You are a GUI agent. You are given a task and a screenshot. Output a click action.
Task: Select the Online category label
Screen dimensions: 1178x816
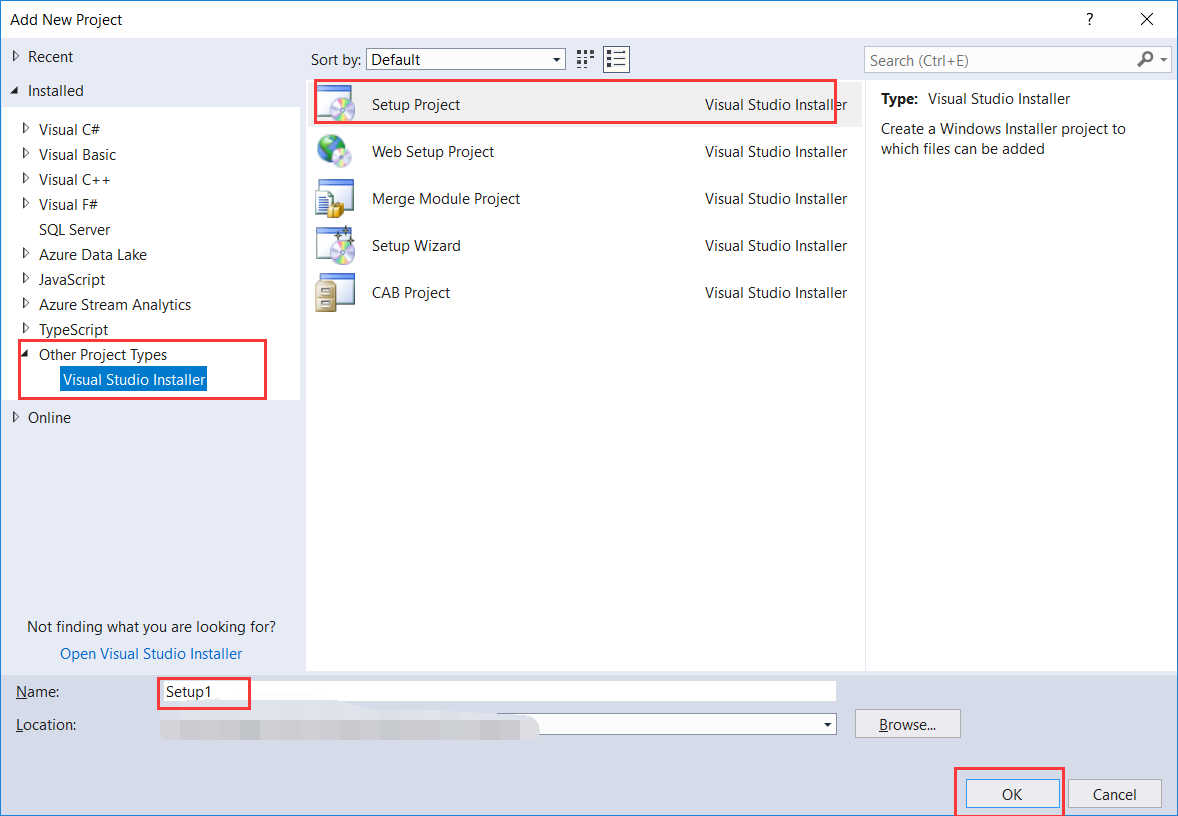click(50, 417)
